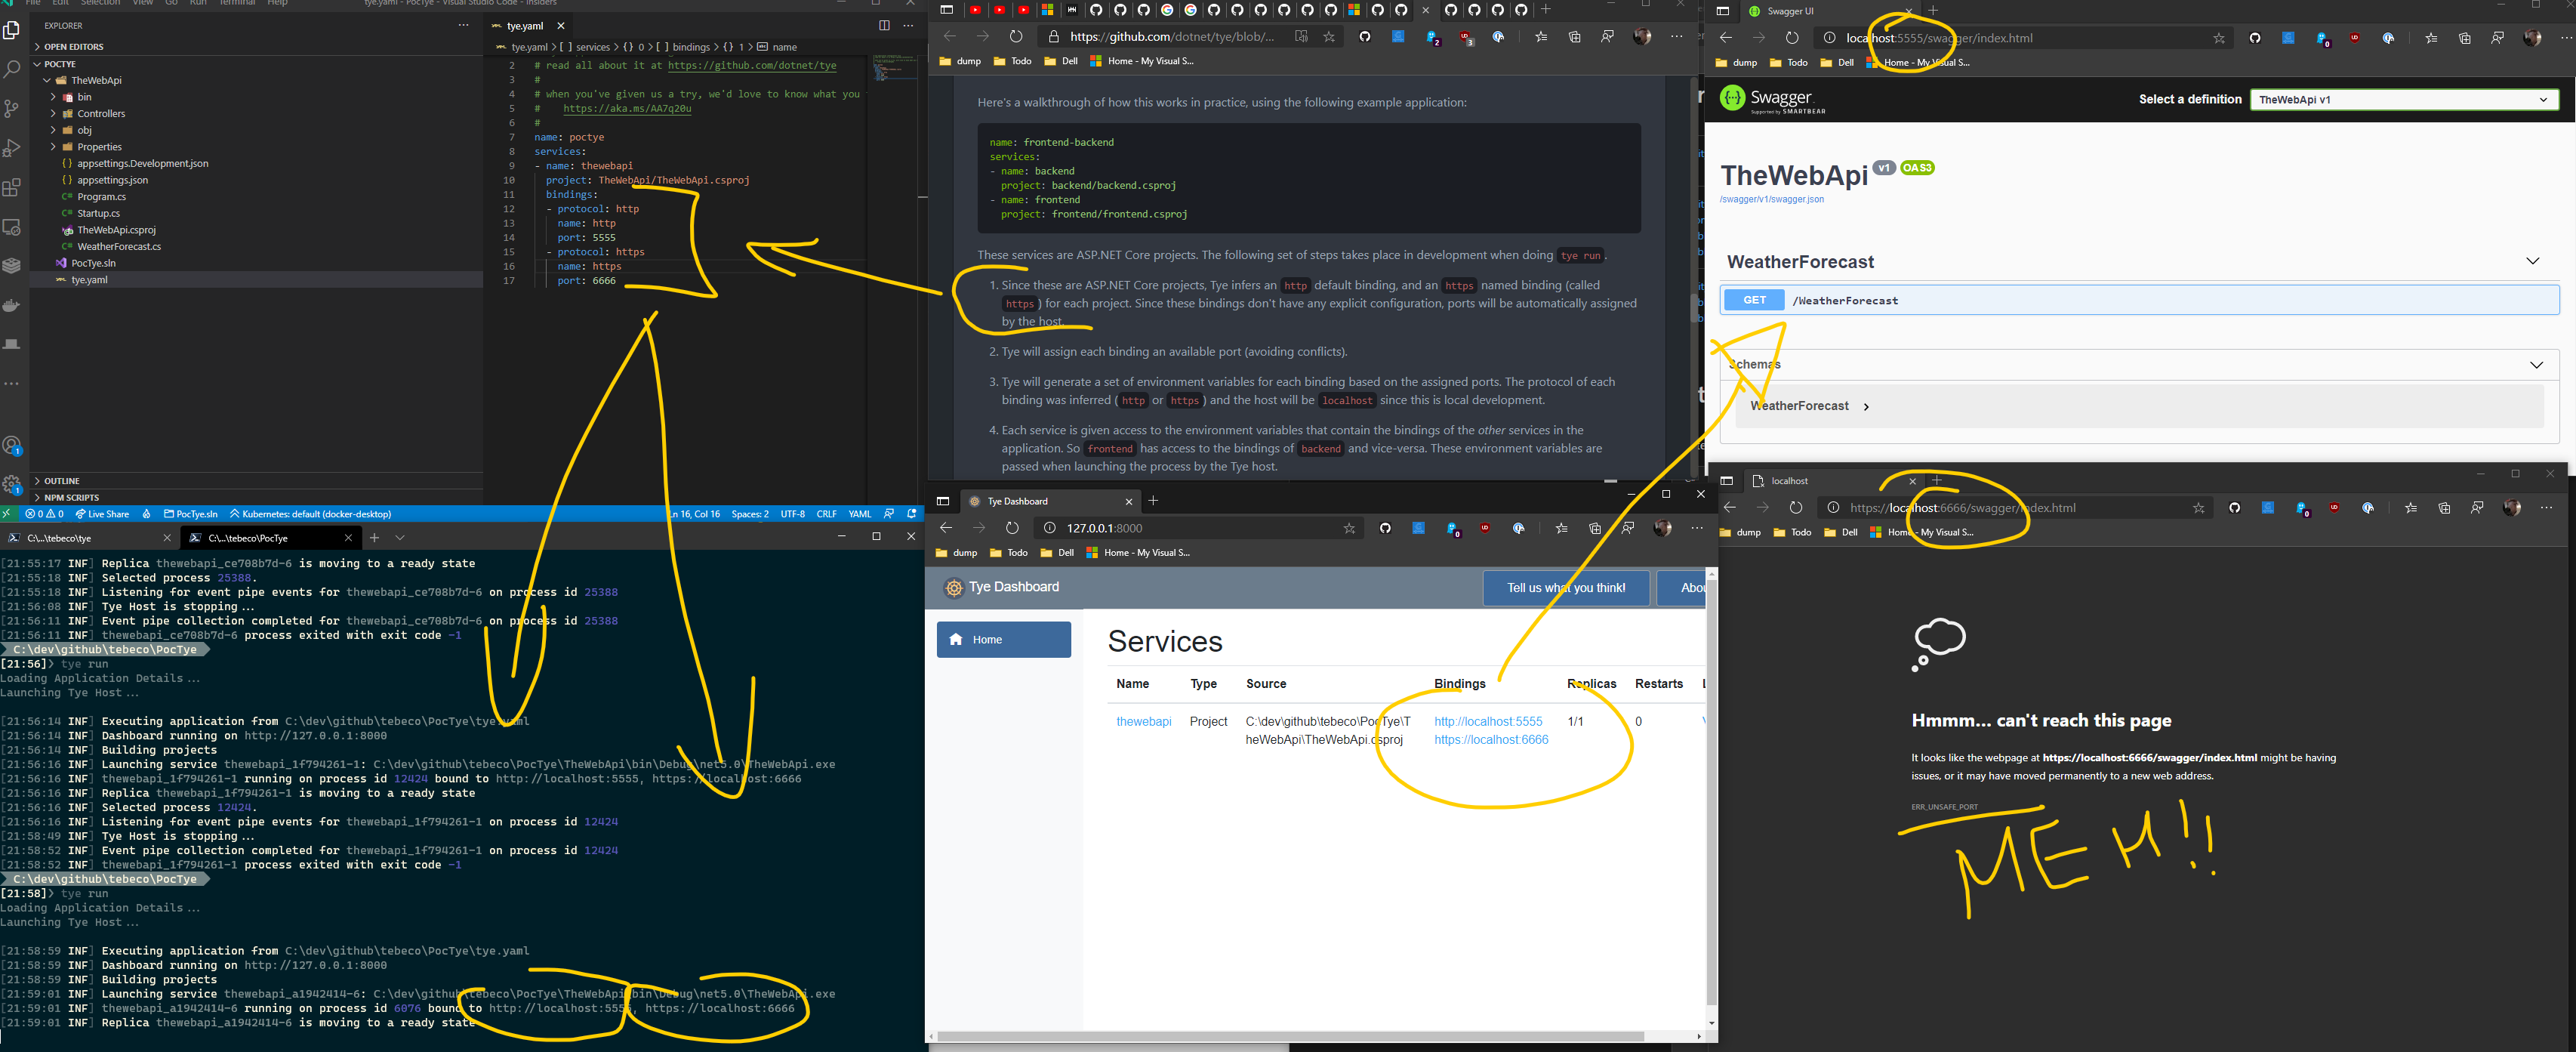
Task: Open the Extensions view in the activity bar
Action: pos(12,187)
